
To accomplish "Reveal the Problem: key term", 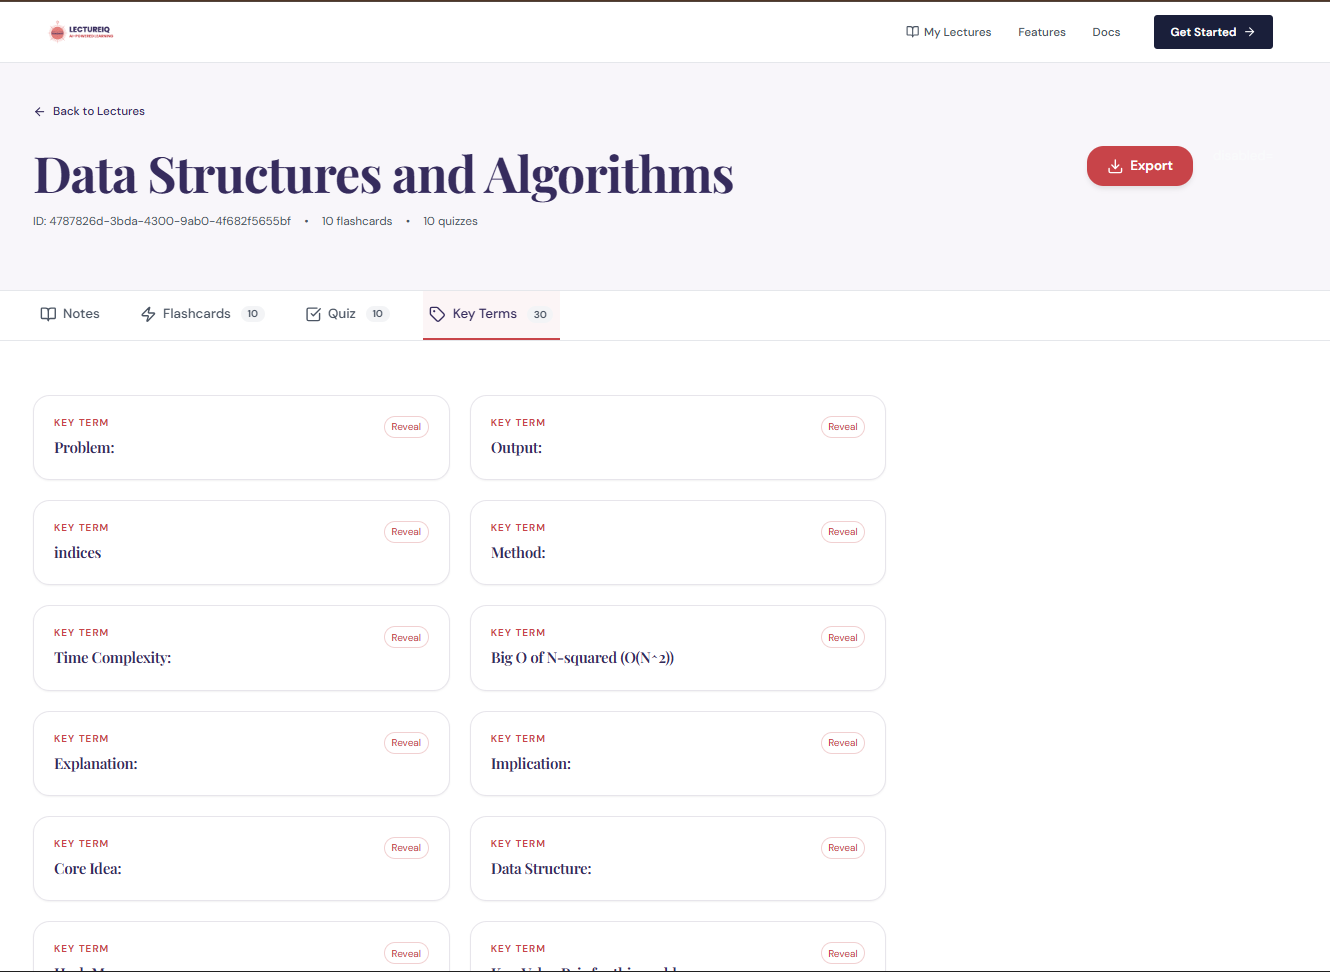I will 406,427.
